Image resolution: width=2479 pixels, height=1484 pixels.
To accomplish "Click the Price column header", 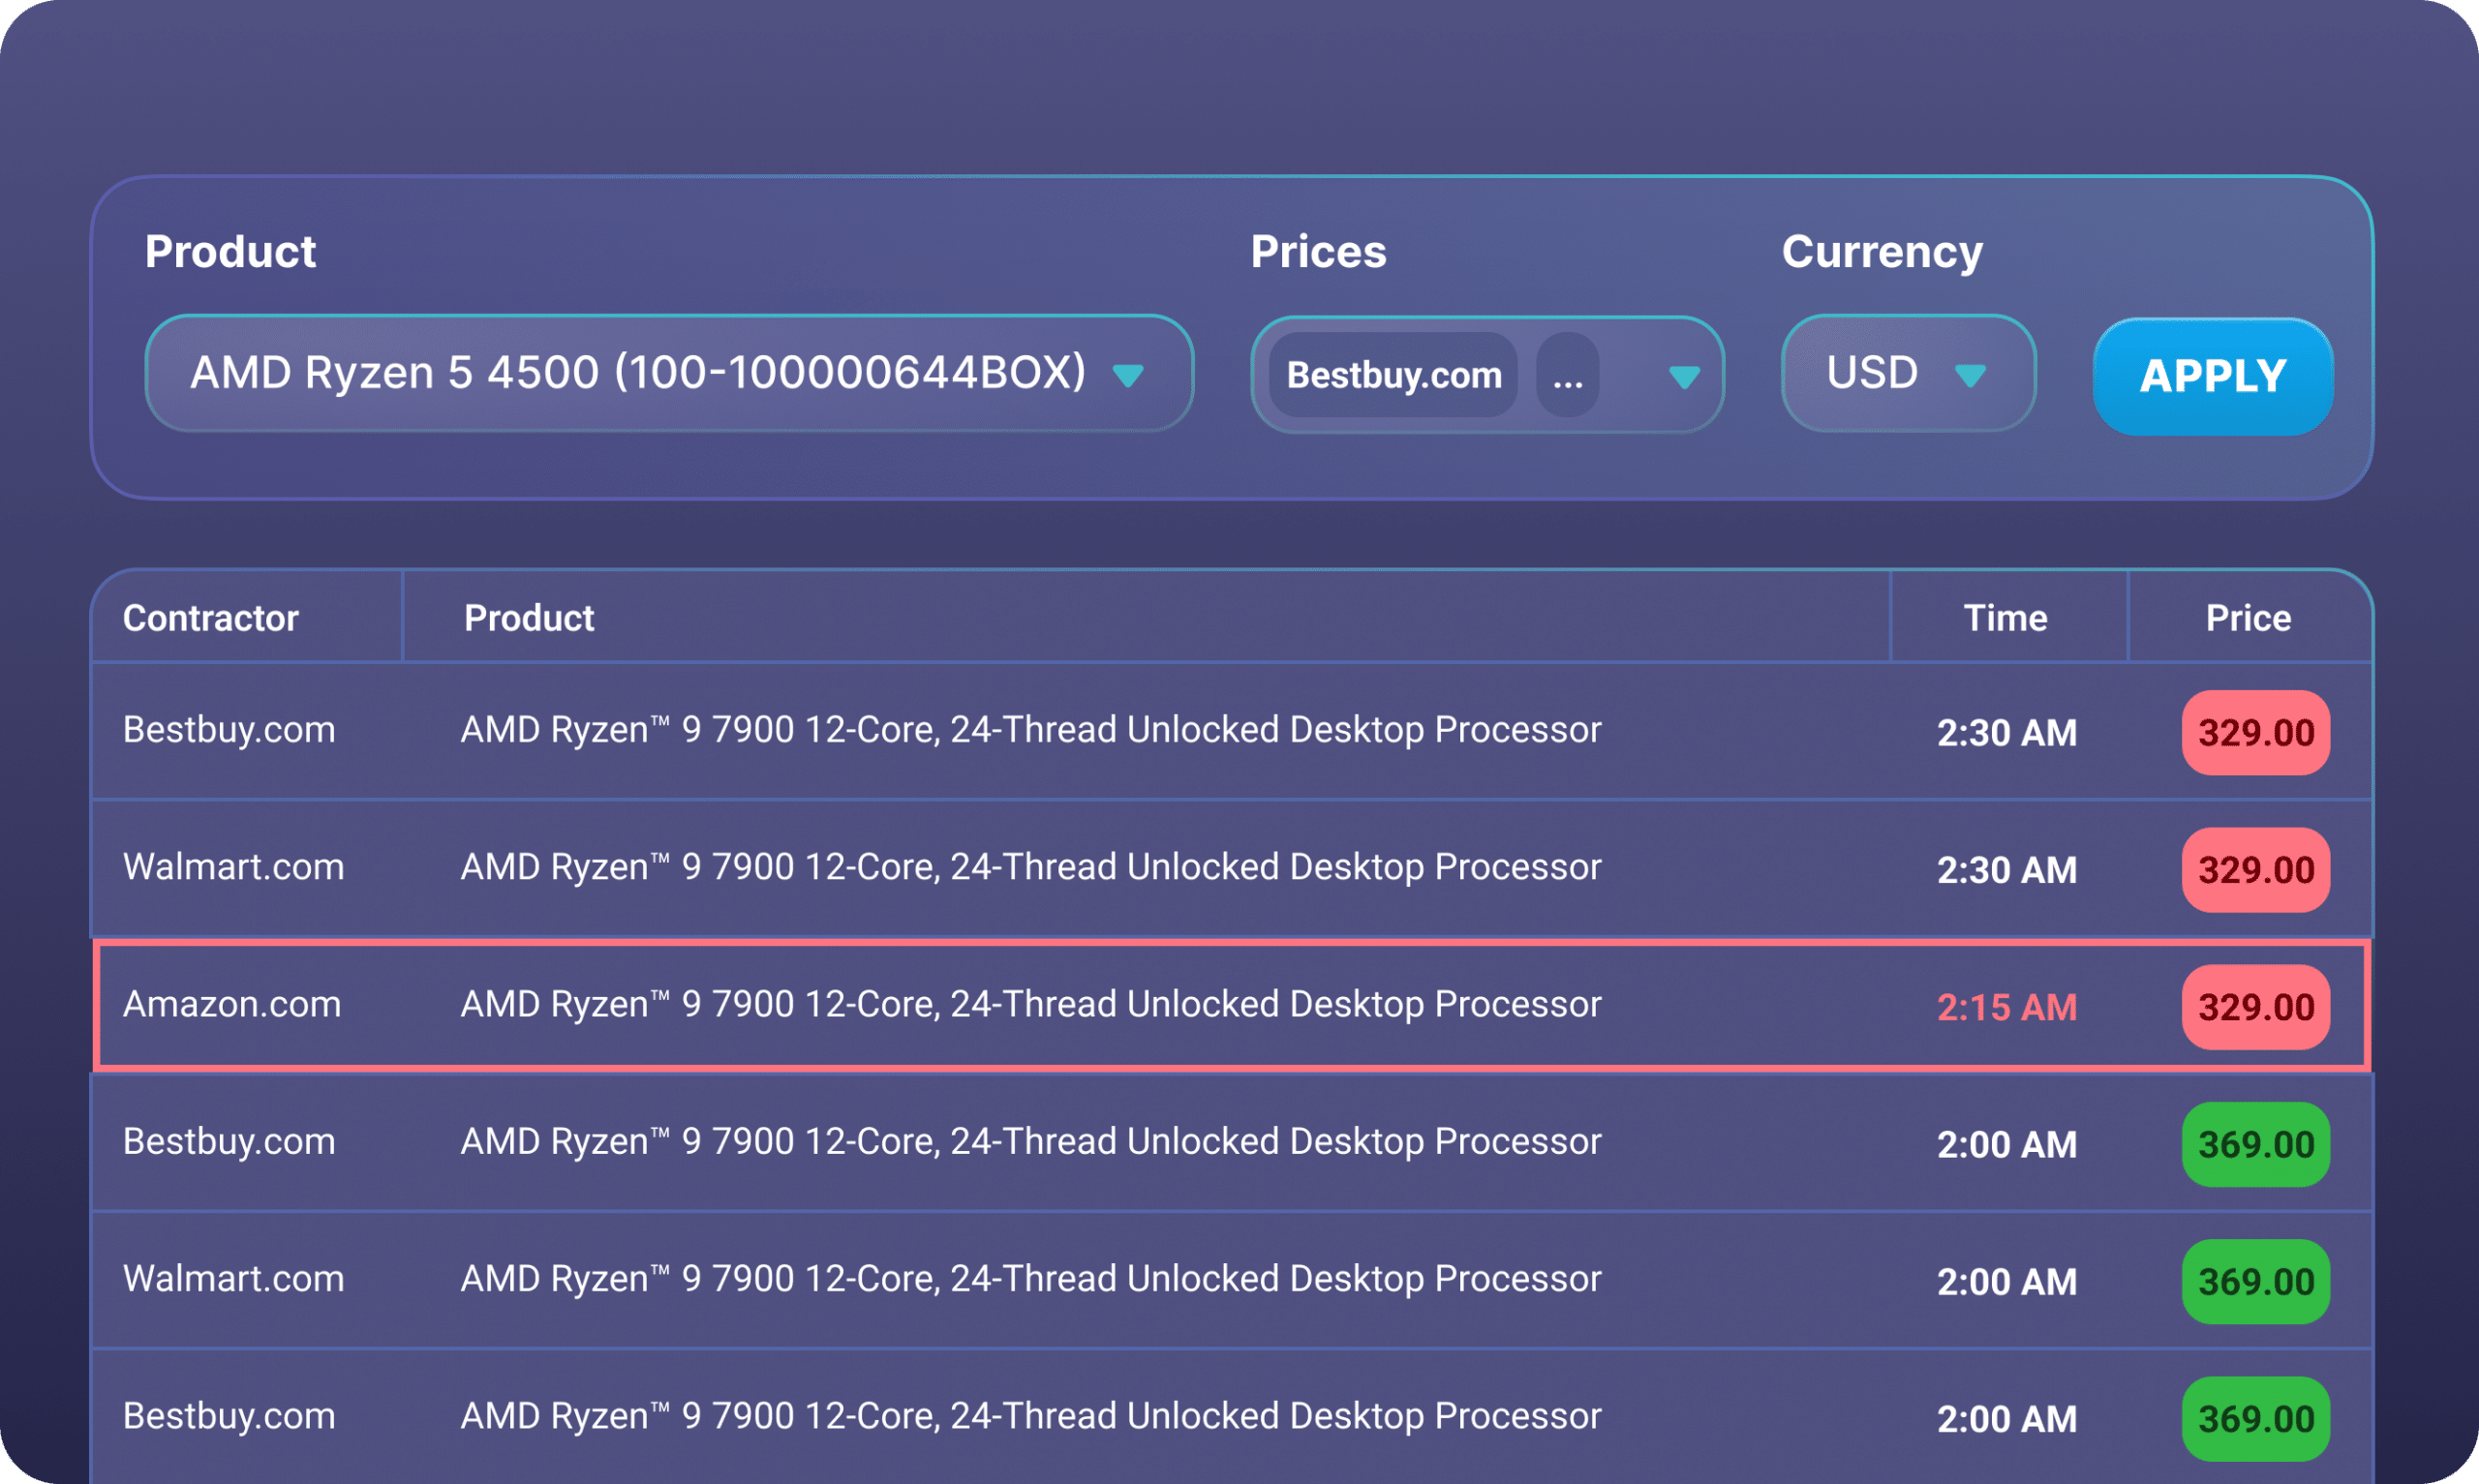I will pyautogui.click(x=2248, y=618).
